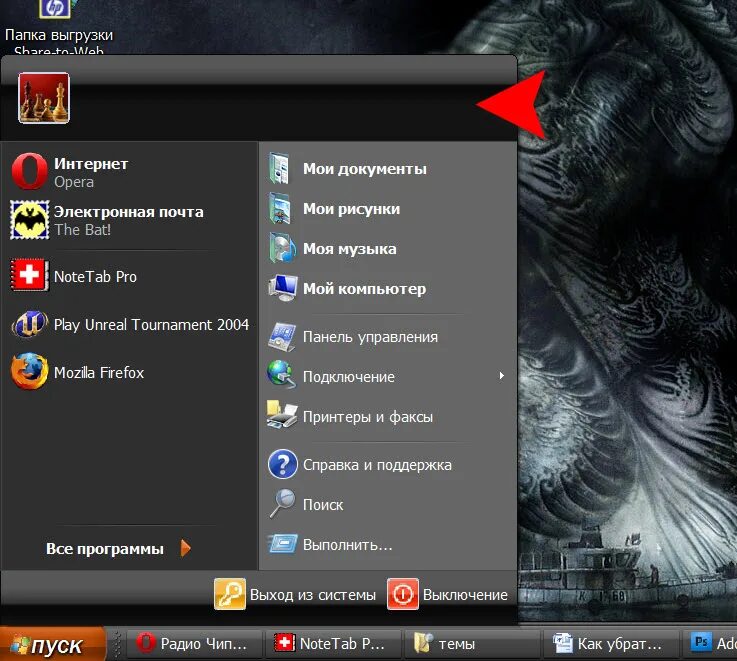Screen dimensions: 737x661
Task: Click the Выполнить run icon
Action: [x=282, y=544]
